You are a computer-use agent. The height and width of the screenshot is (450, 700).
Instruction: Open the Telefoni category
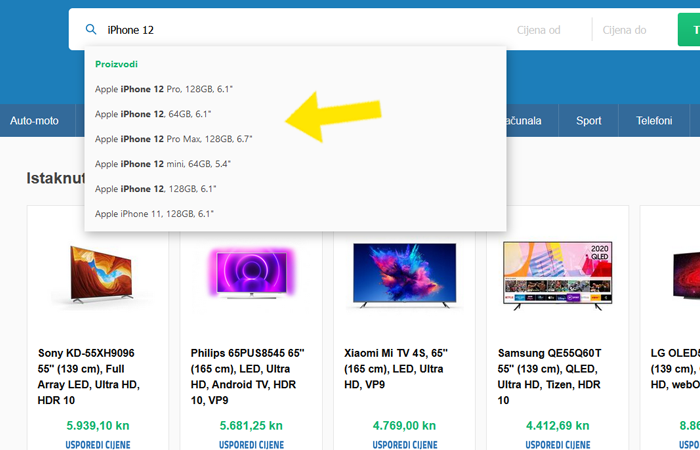654,121
